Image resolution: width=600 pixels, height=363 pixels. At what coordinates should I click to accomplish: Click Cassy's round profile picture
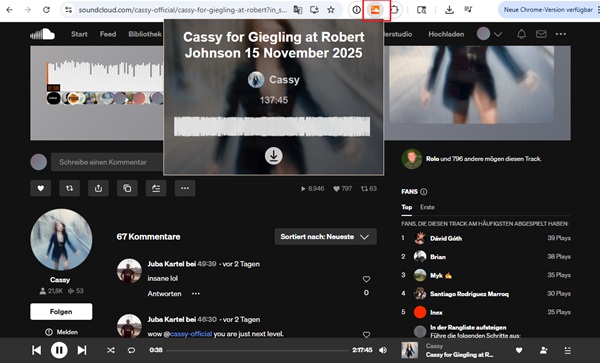(61, 239)
